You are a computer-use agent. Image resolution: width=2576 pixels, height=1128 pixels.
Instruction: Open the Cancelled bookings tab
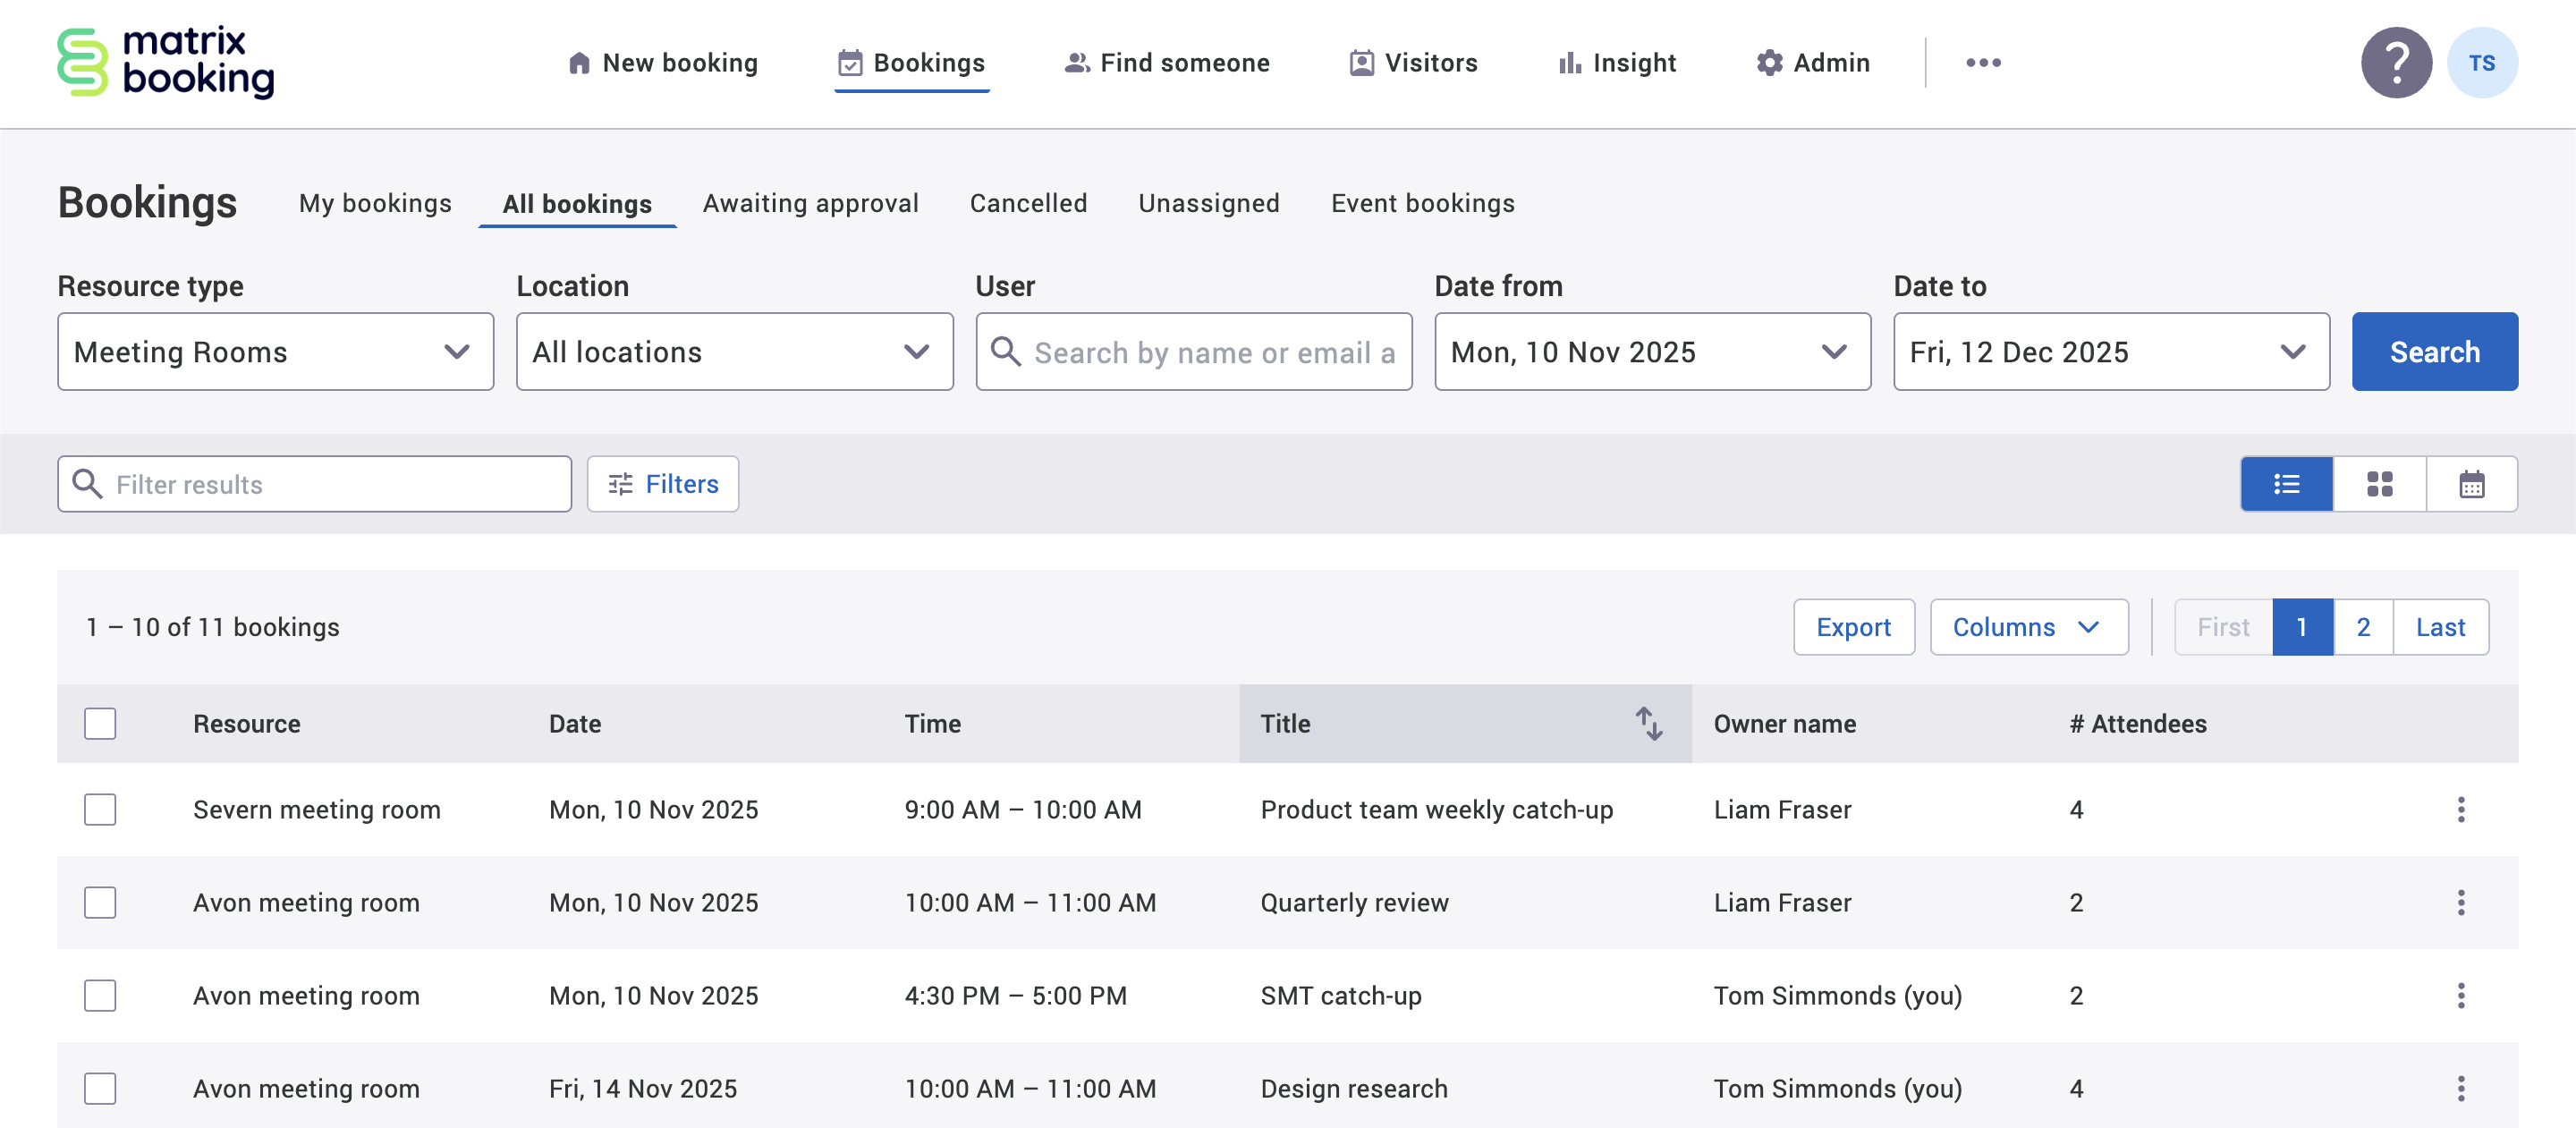click(x=1027, y=203)
